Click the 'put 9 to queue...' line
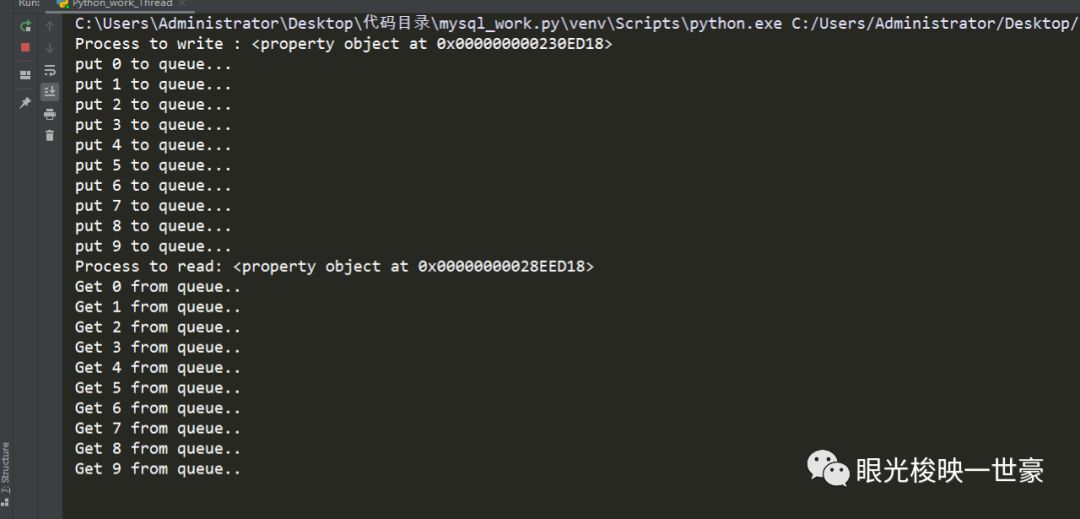 [x=153, y=246]
